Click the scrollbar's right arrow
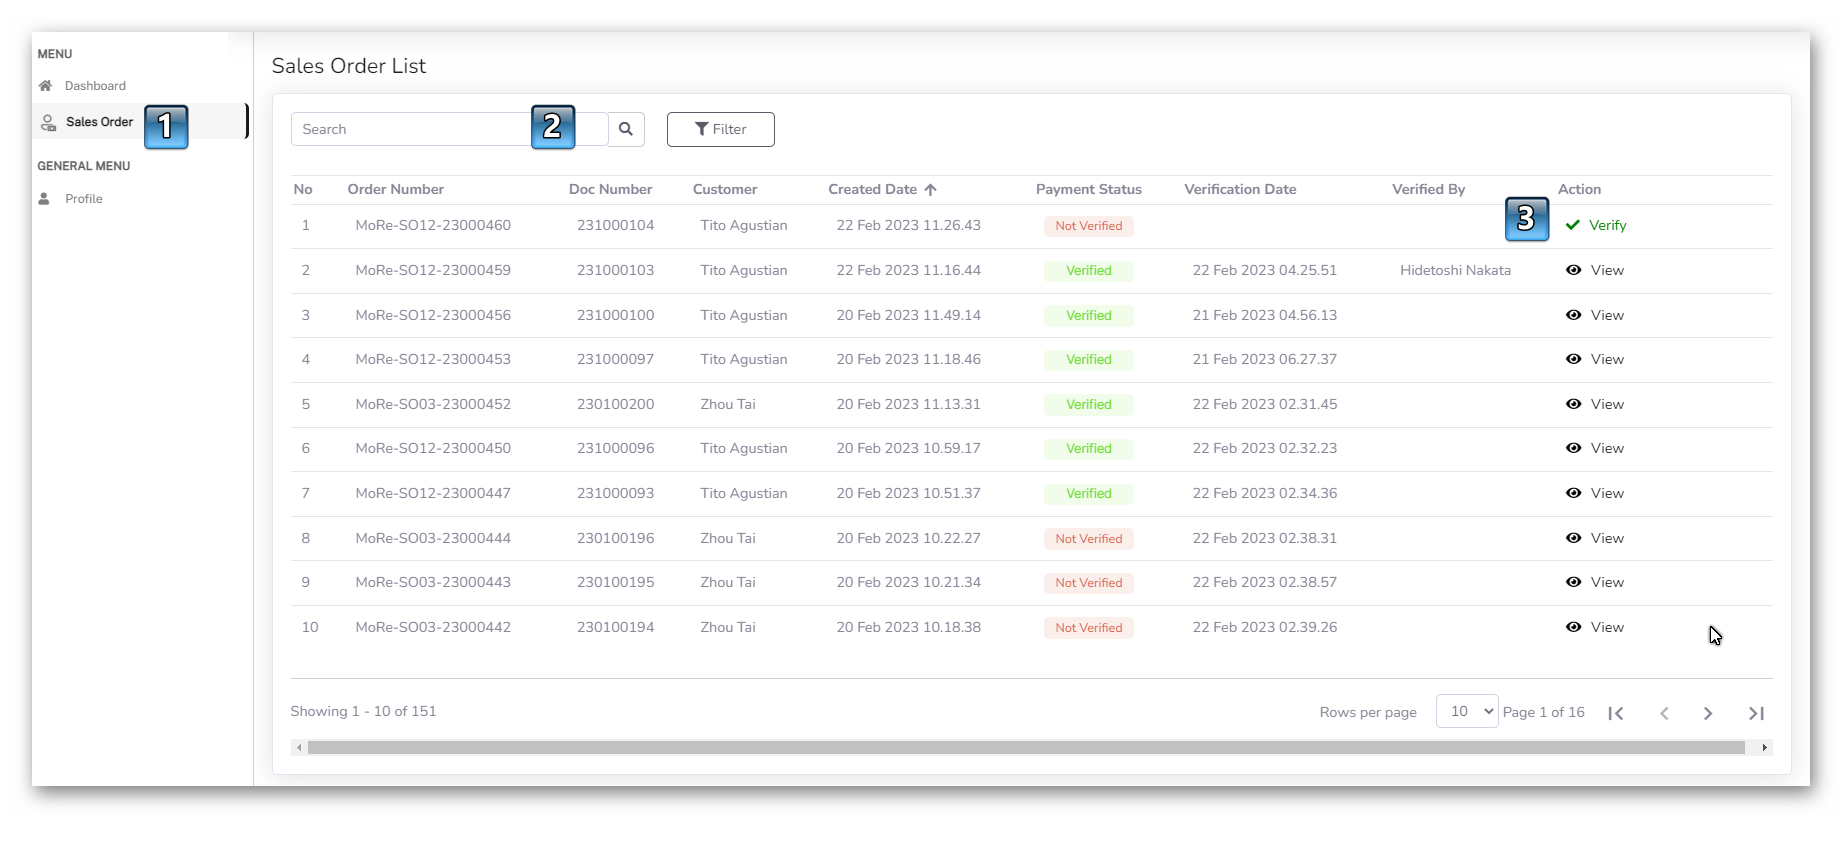This screenshot has width=1842, height=846. pyautogui.click(x=1764, y=748)
